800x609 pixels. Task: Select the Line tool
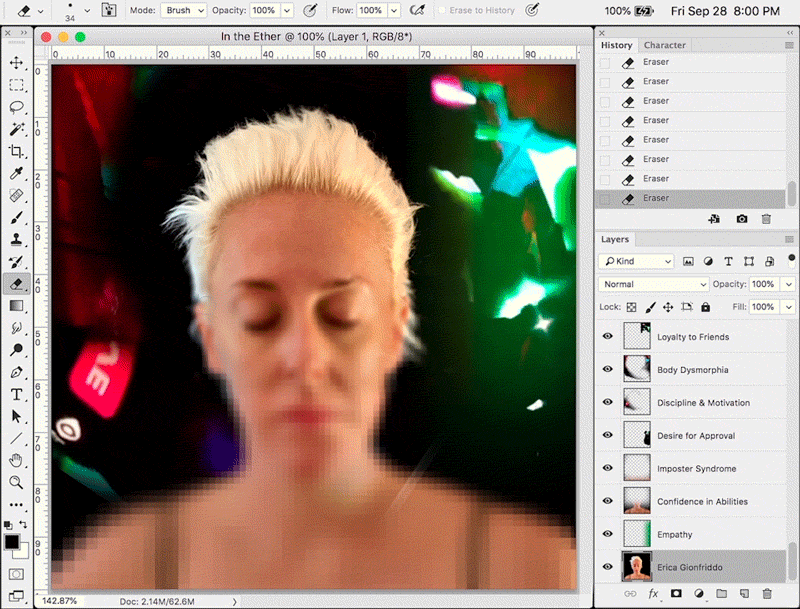16,439
